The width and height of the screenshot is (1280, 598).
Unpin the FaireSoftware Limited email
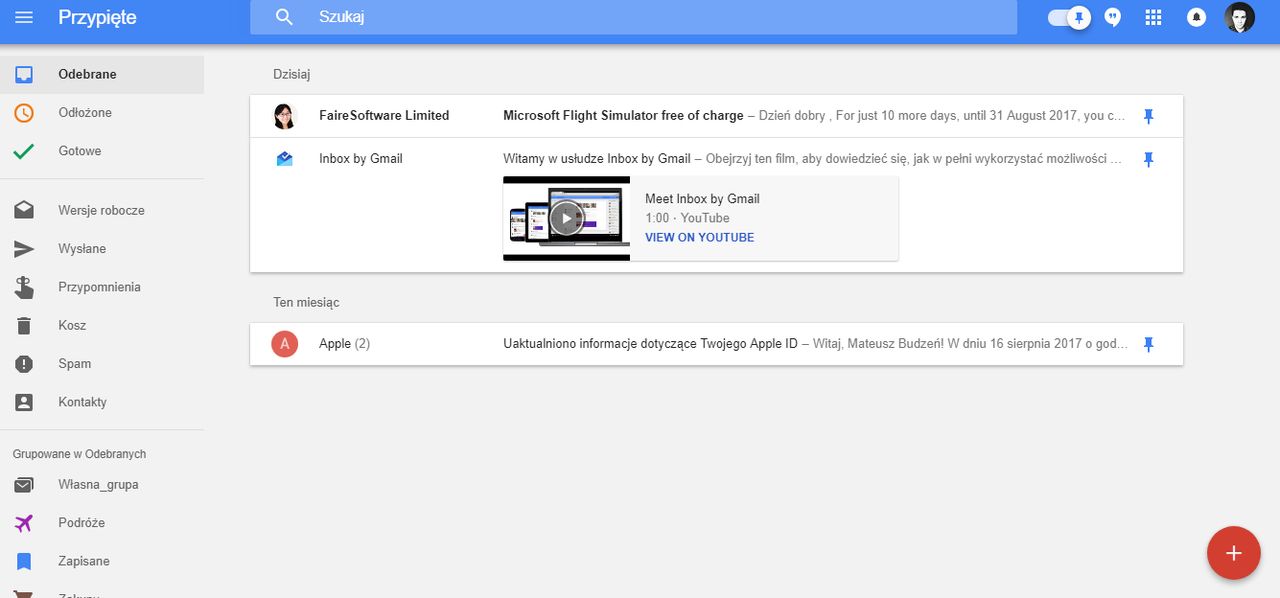(1148, 116)
